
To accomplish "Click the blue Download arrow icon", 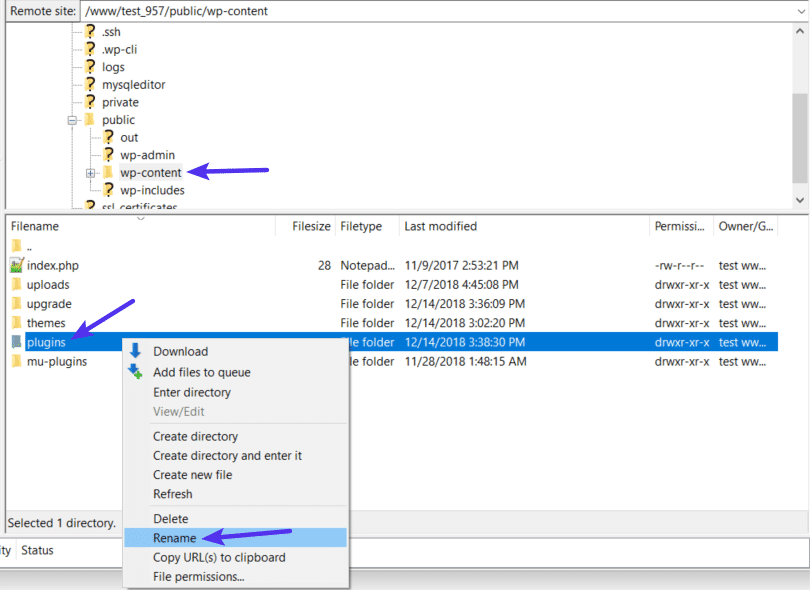I will 133,351.
